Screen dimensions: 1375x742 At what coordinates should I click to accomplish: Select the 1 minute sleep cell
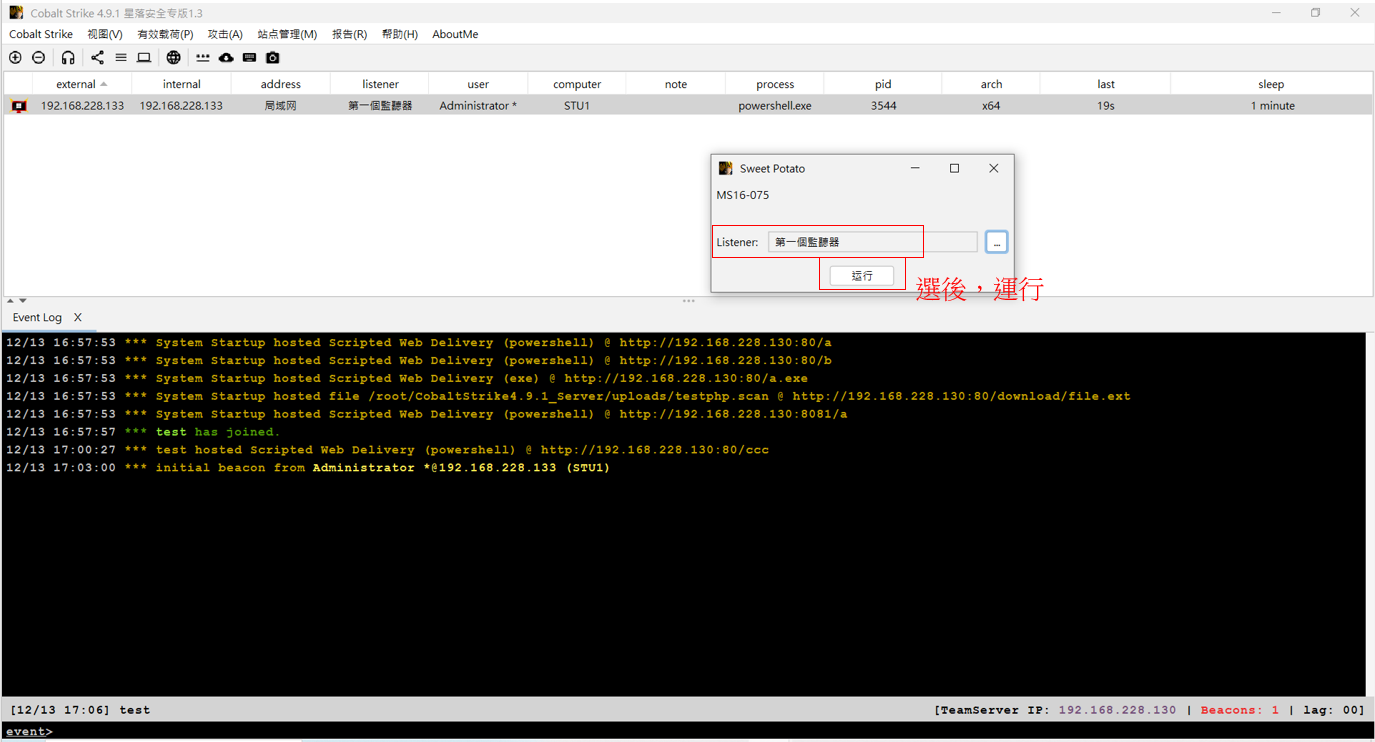tap(1272, 105)
